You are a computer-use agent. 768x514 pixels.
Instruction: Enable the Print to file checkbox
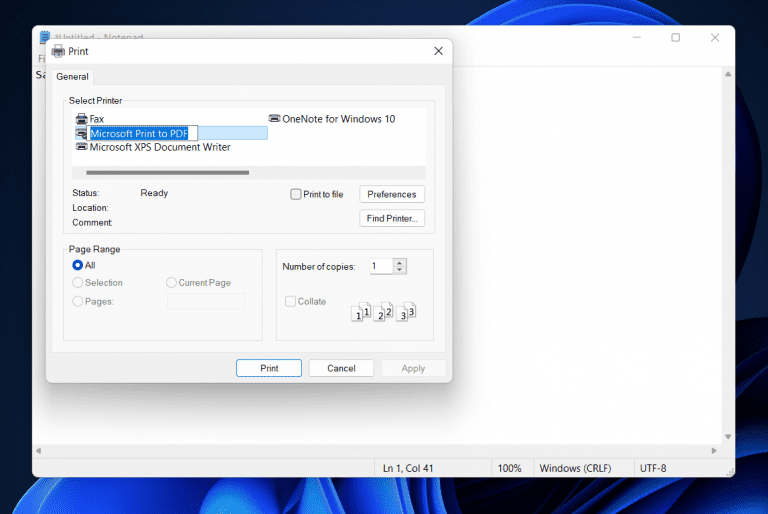point(296,194)
